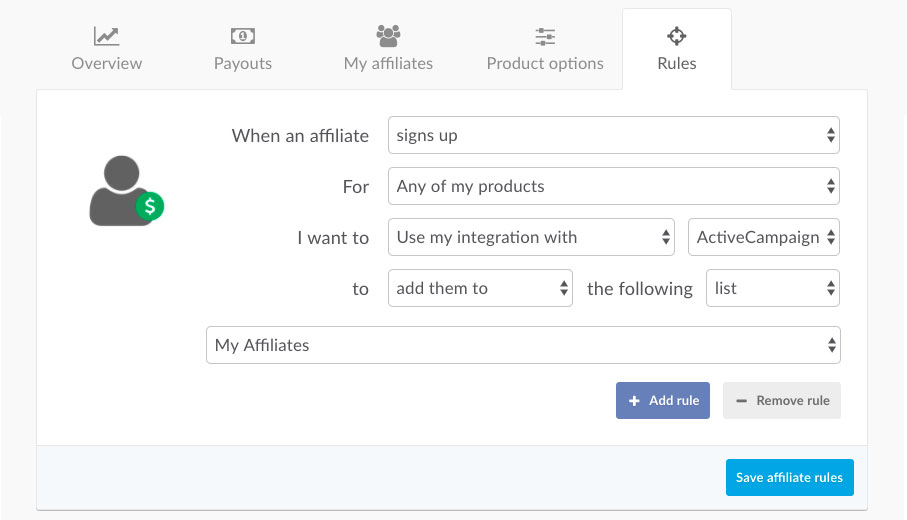The height and width of the screenshot is (520, 907).
Task: Open the Product options tab label
Action: coord(545,64)
